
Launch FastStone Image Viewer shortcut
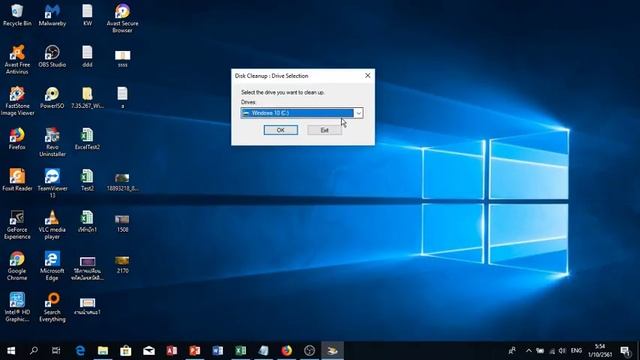tap(17, 101)
